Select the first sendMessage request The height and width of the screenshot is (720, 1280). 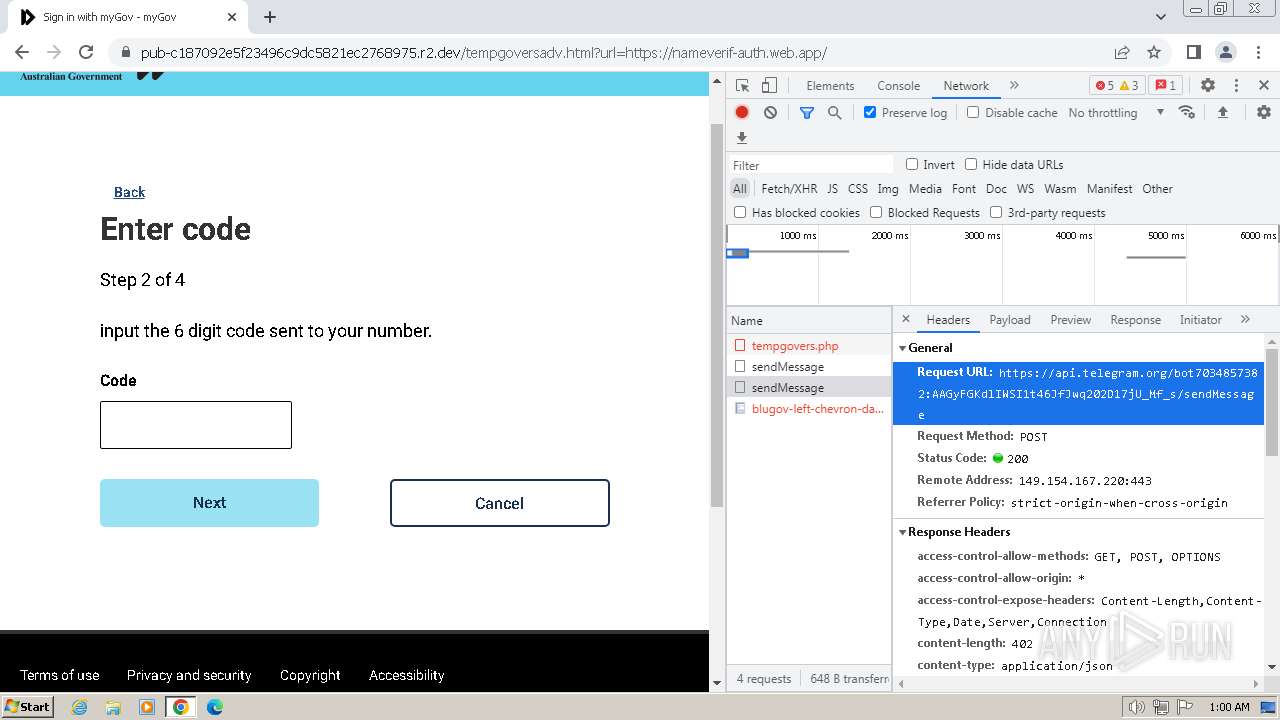point(809,367)
